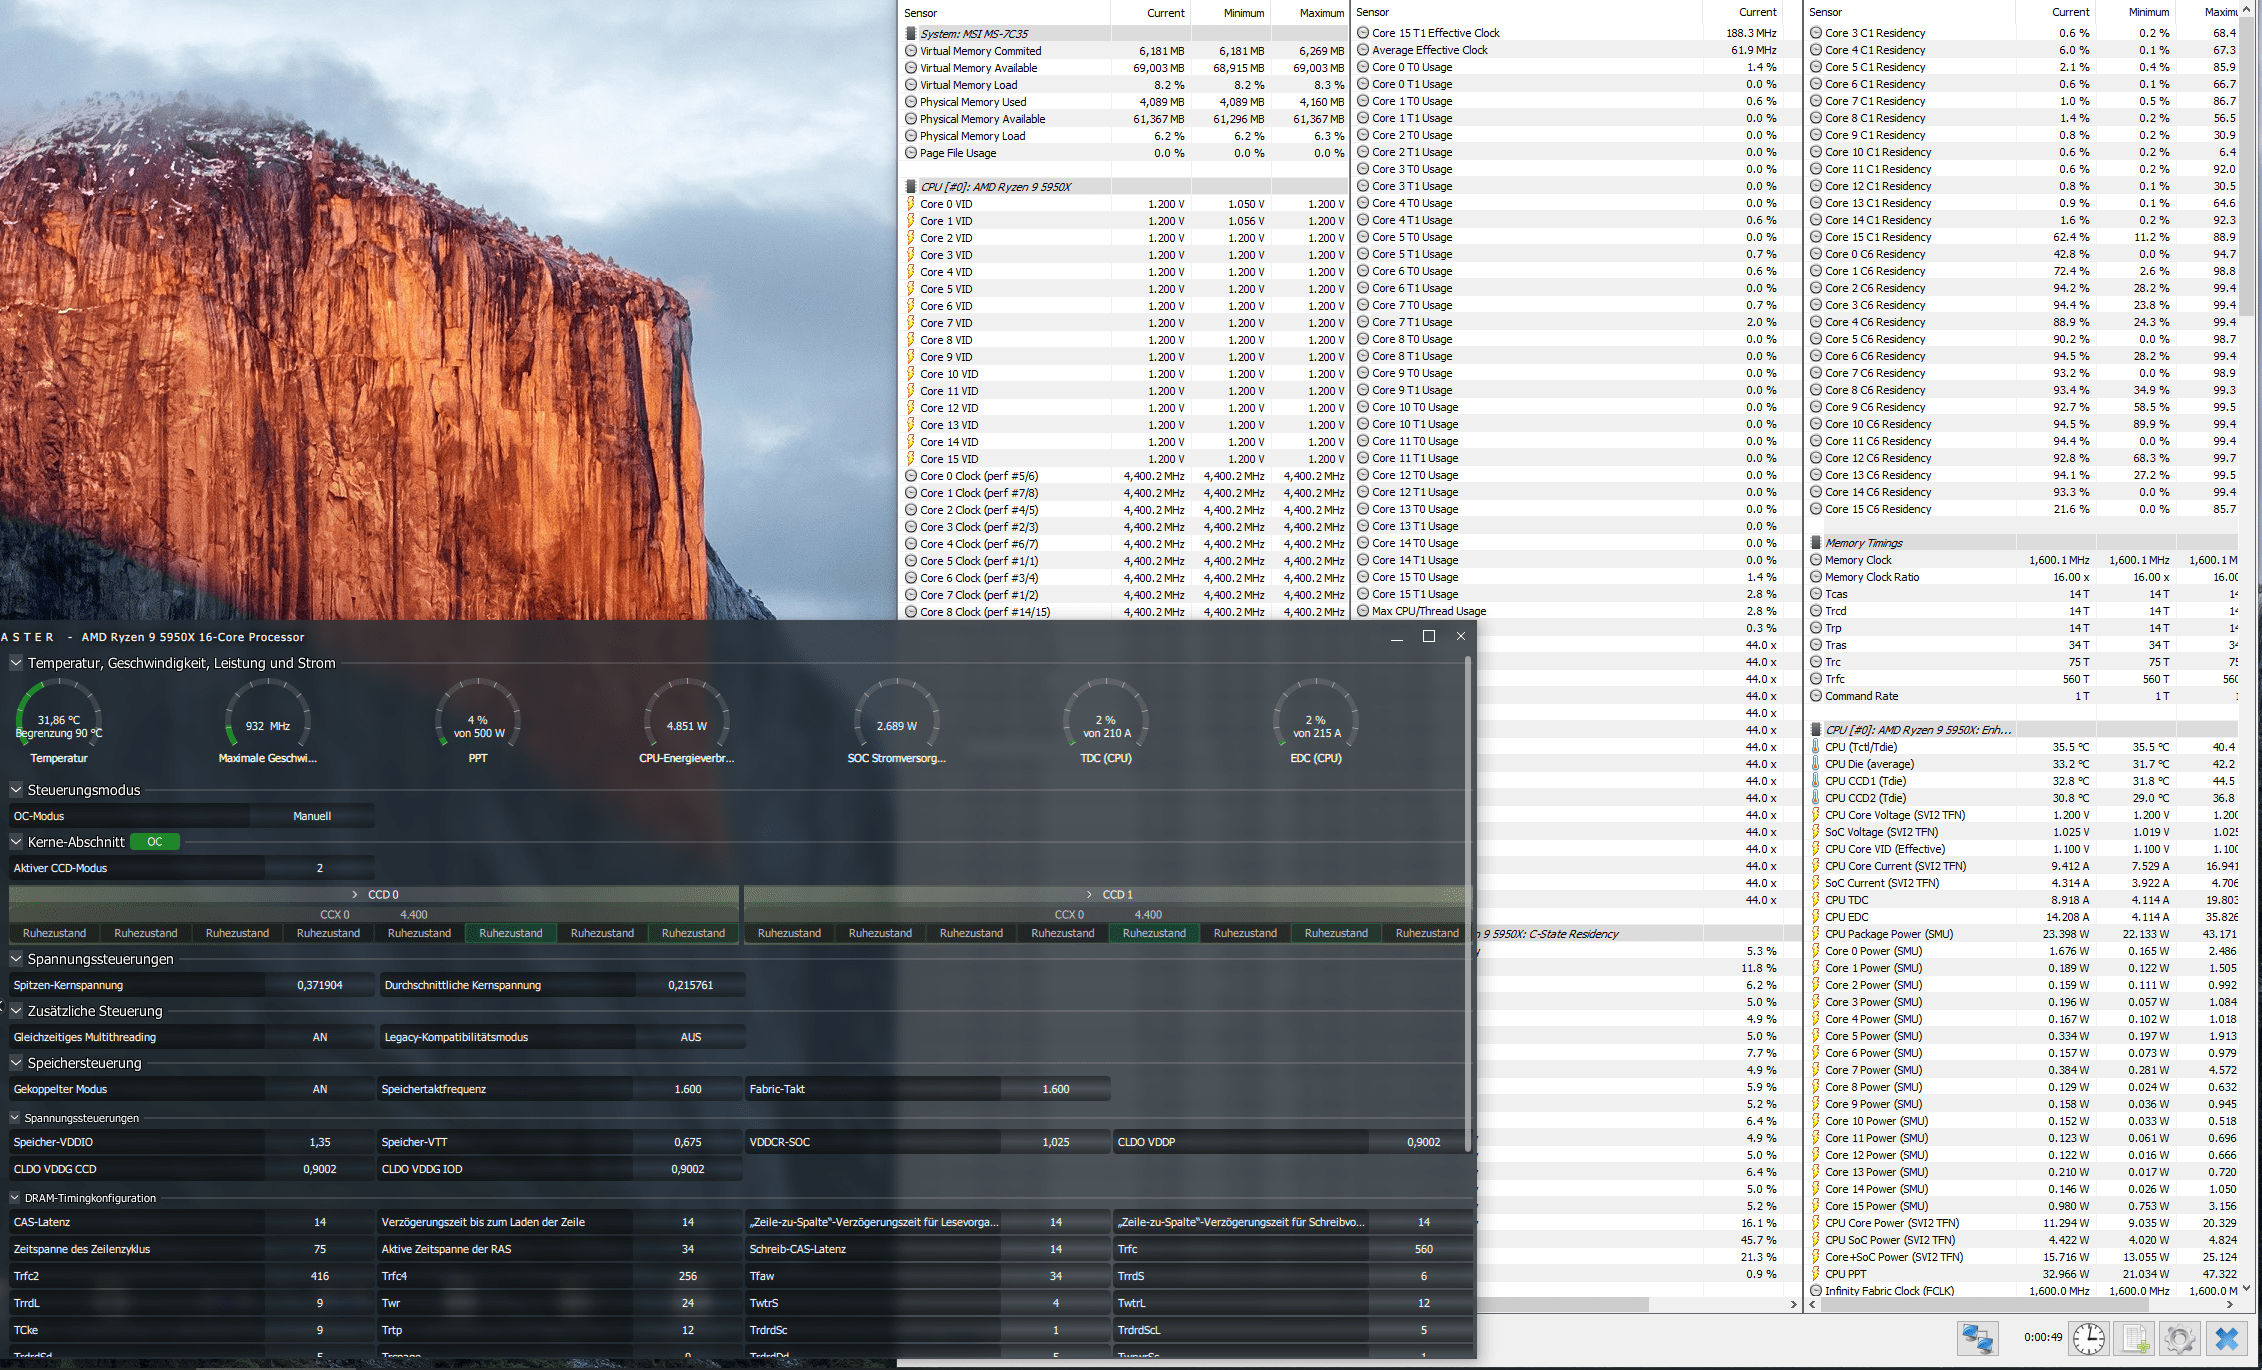Screen dimensions: 2262x1370
Task: Collapse the Kerne-Abschnitt section chevron
Action: pyautogui.click(x=16, y=842)
